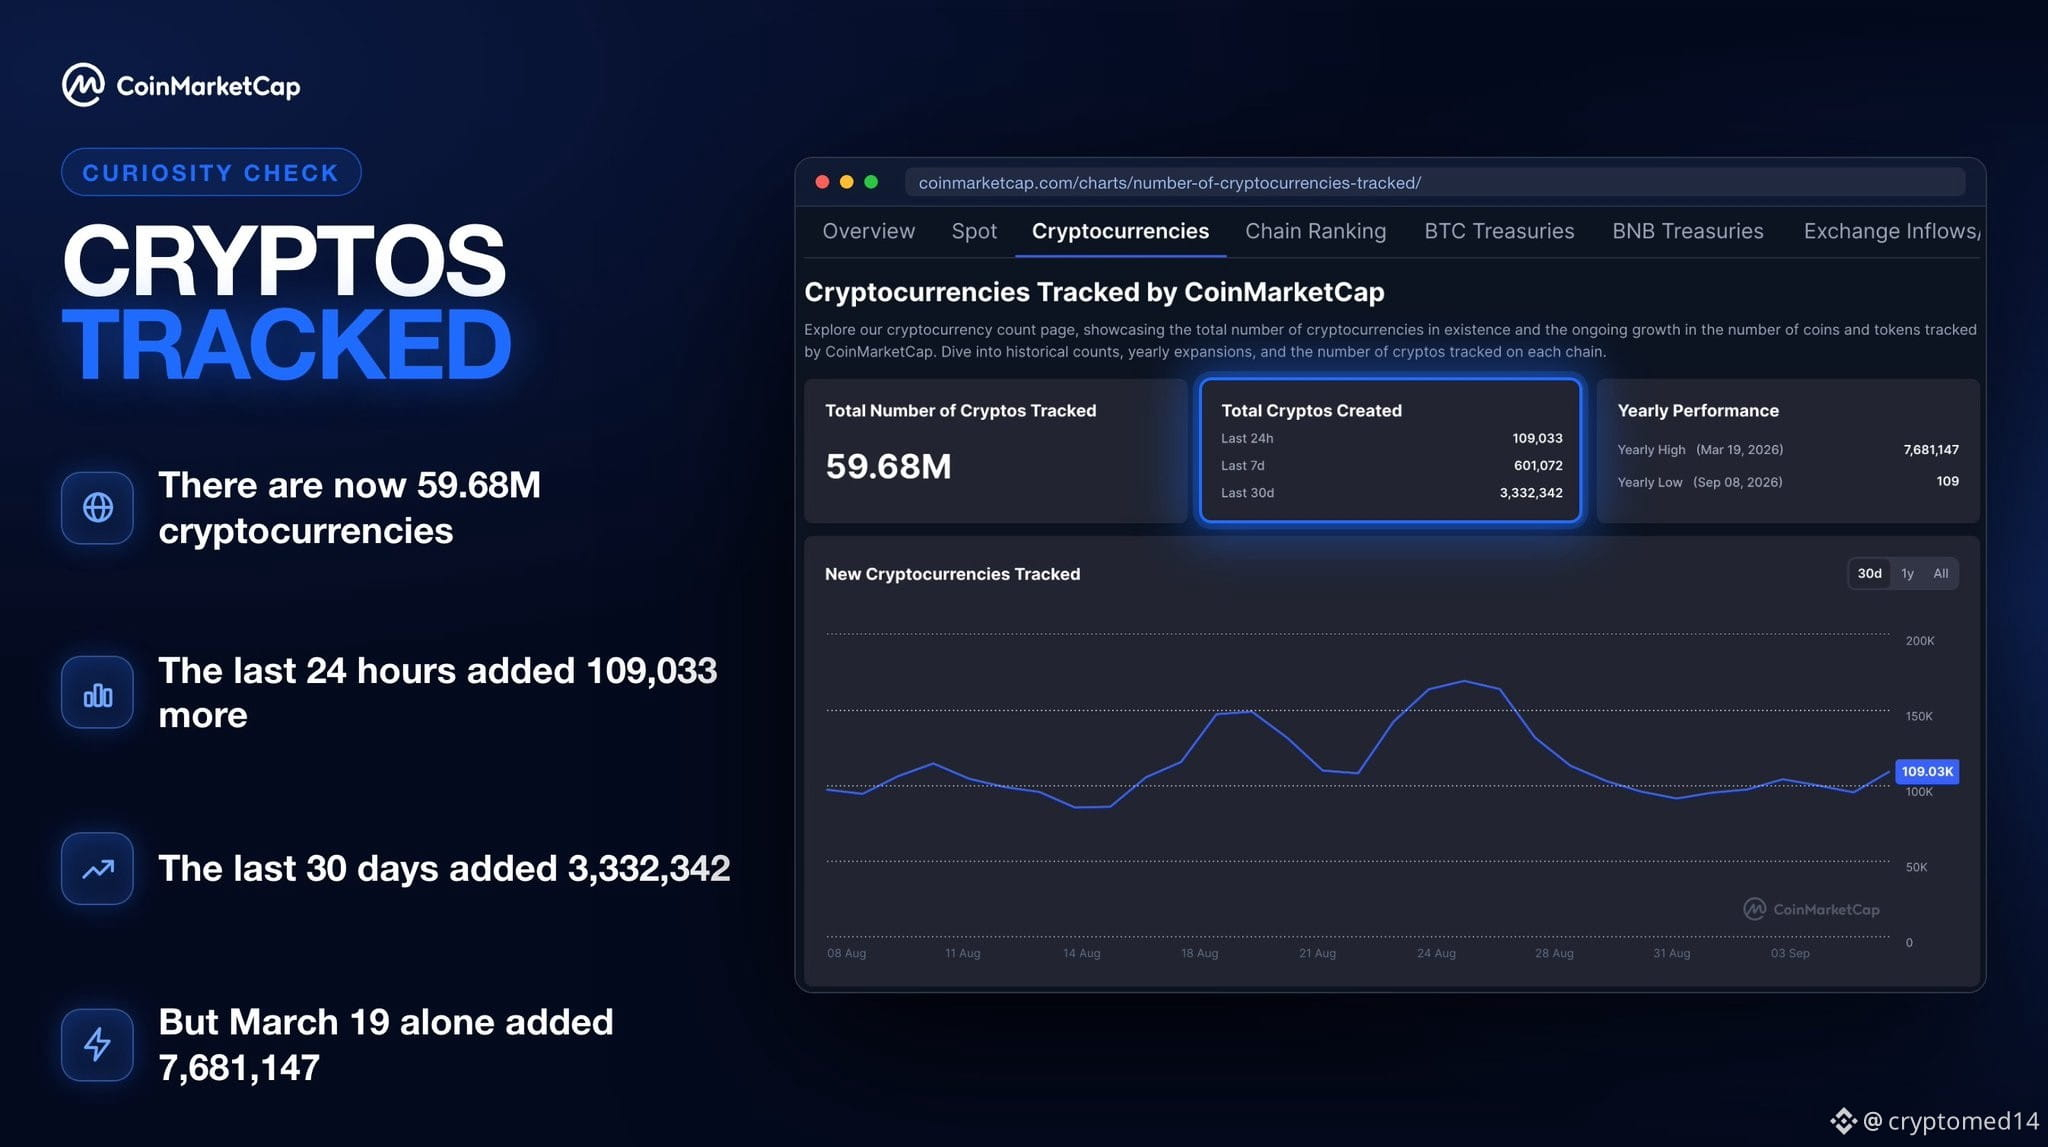This screenshot has height=1147, width=2048.
Task: Switch chart range to 1y
Action: pos(1907,574)
